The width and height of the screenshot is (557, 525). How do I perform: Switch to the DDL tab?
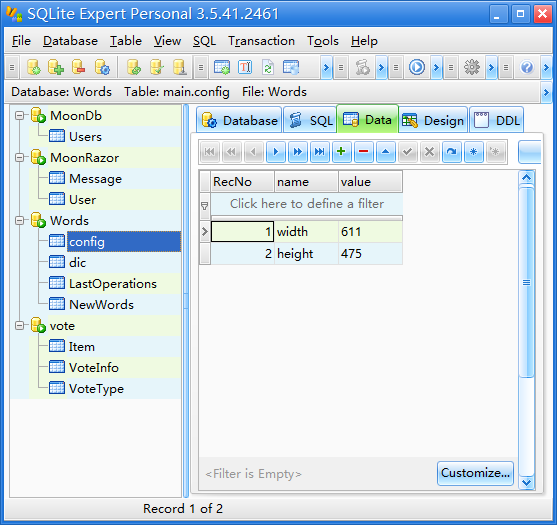[x=497, y=120]
